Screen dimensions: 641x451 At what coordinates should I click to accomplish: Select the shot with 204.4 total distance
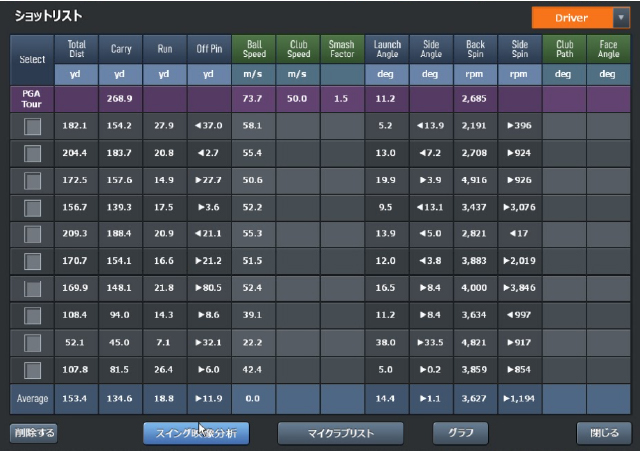[x=33, y=153]
